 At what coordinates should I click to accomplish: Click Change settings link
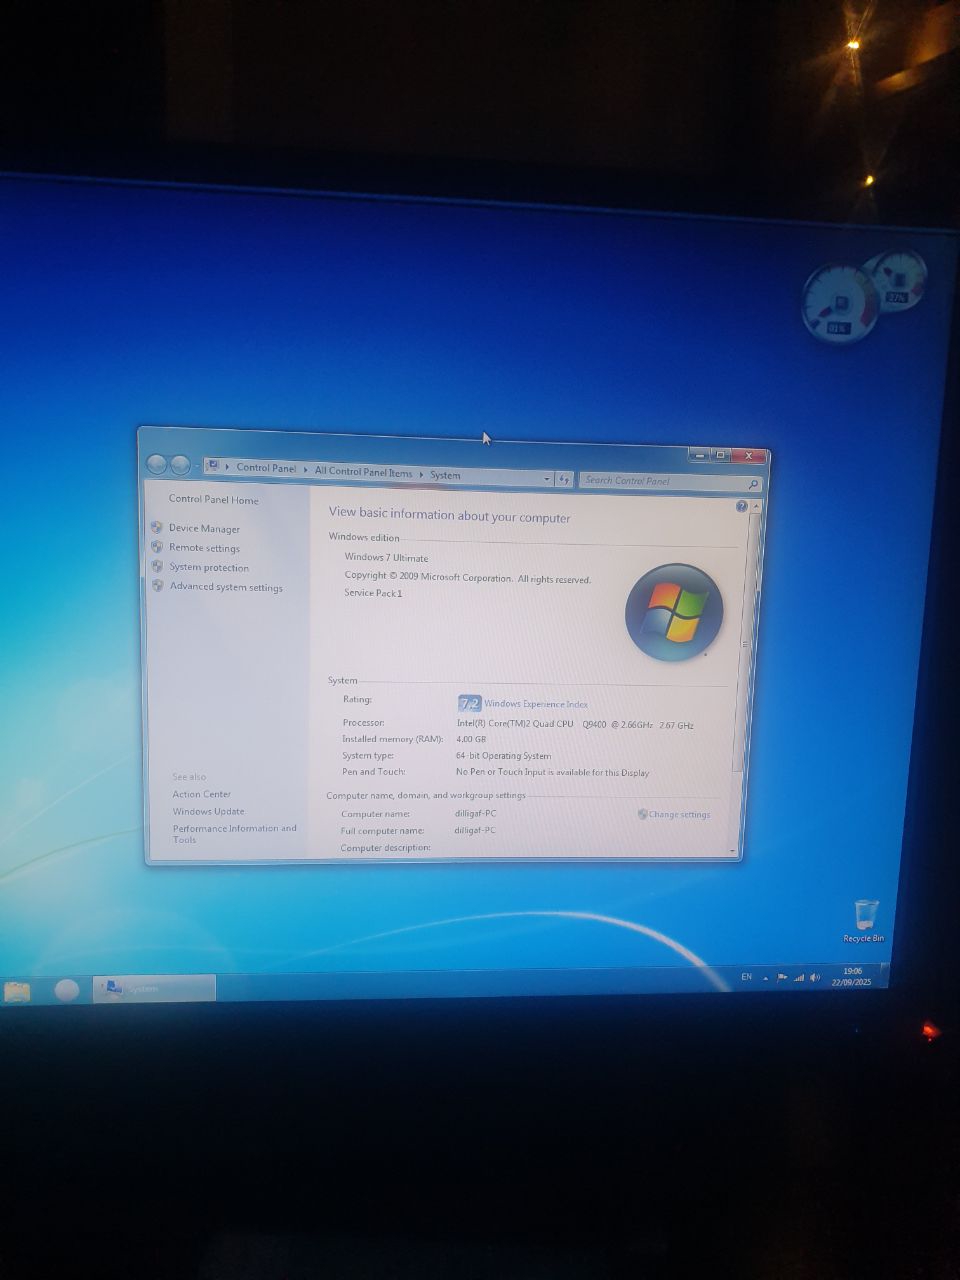point(679,814)
